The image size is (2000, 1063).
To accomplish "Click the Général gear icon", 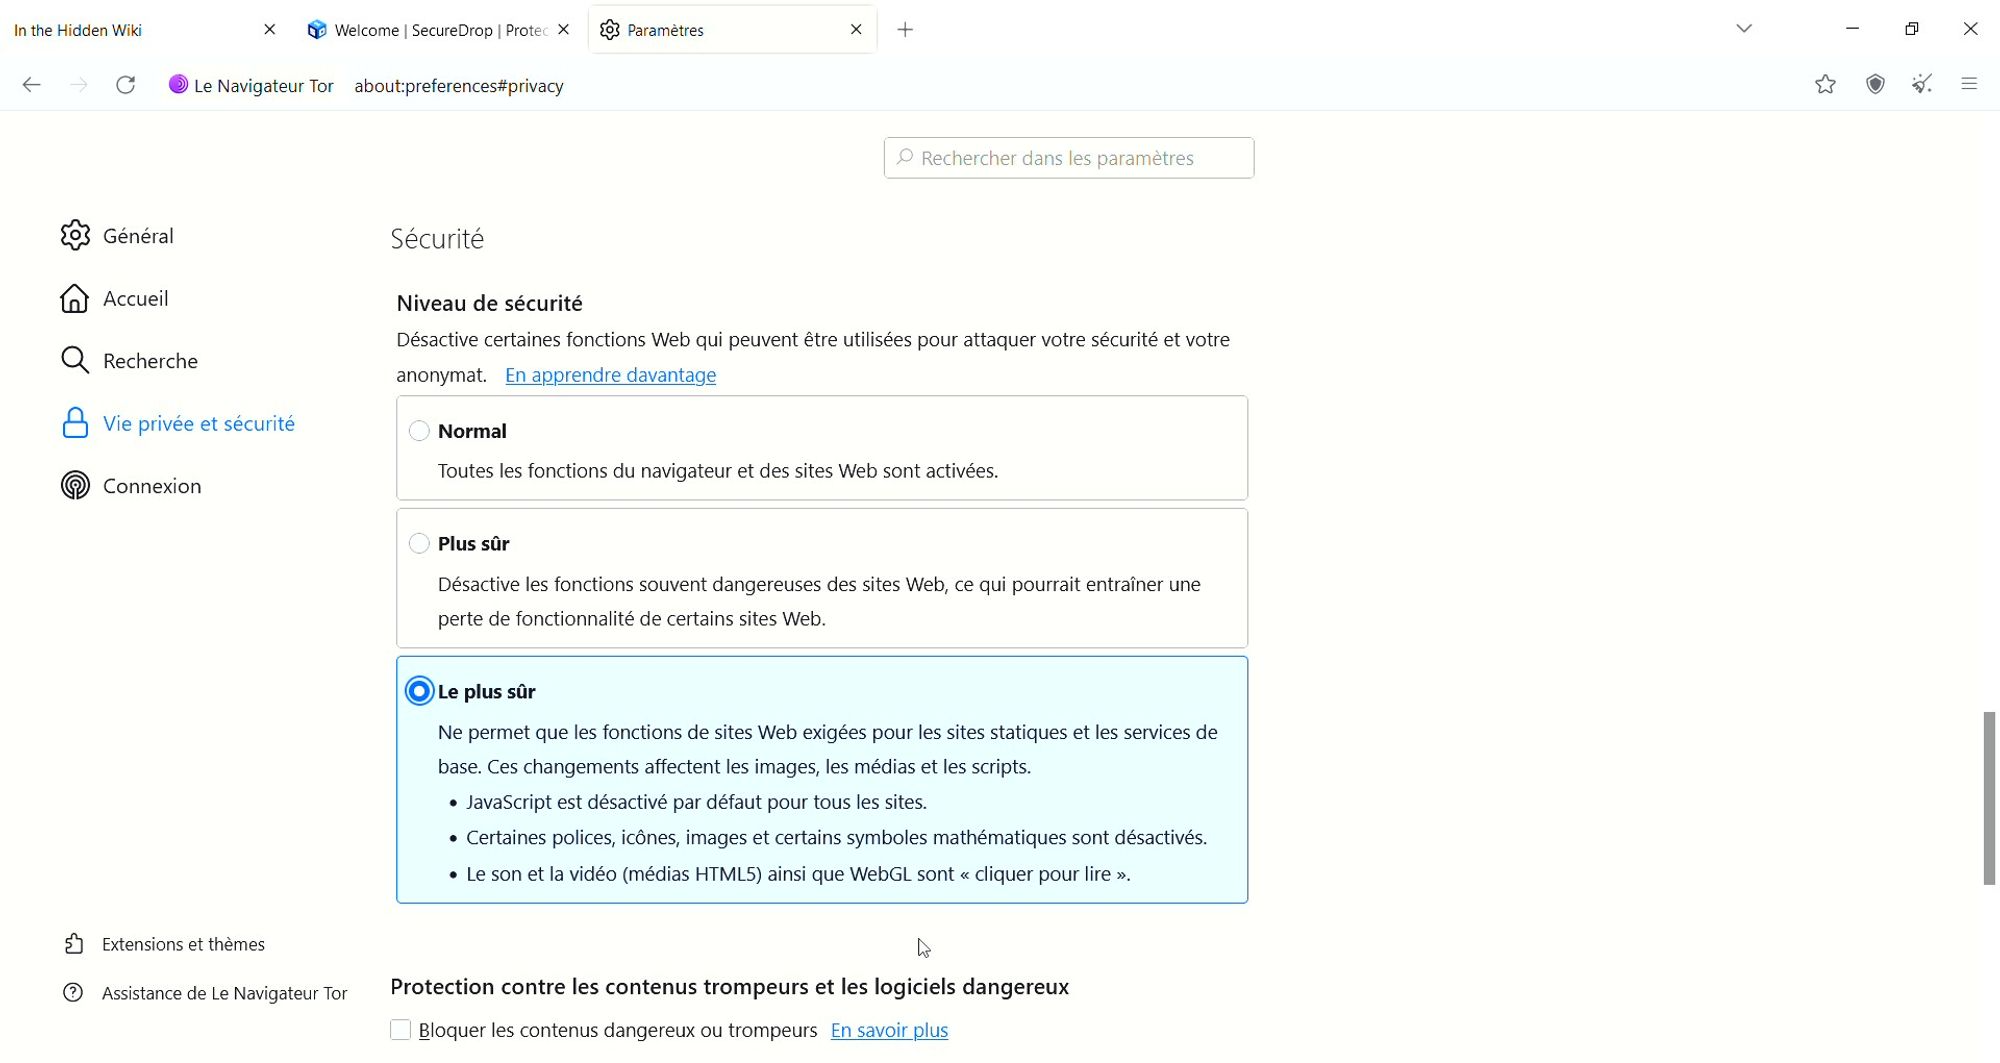I will [75, 236].
